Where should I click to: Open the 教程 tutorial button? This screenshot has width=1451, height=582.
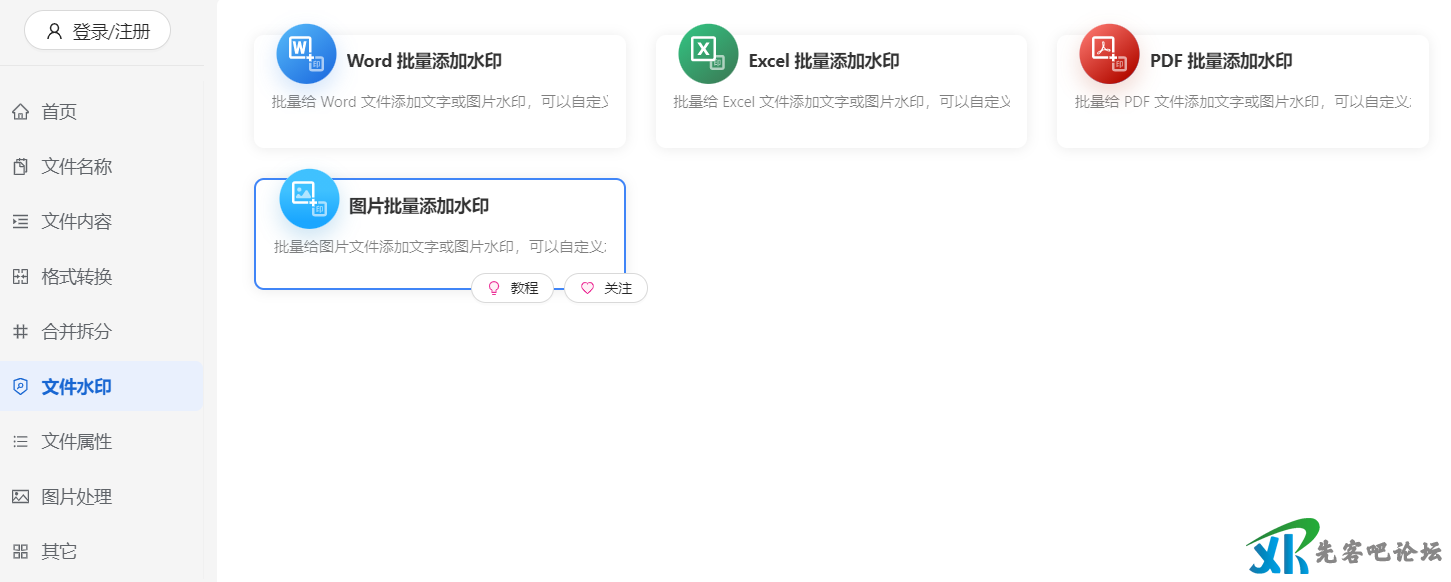tap(512, 288)
